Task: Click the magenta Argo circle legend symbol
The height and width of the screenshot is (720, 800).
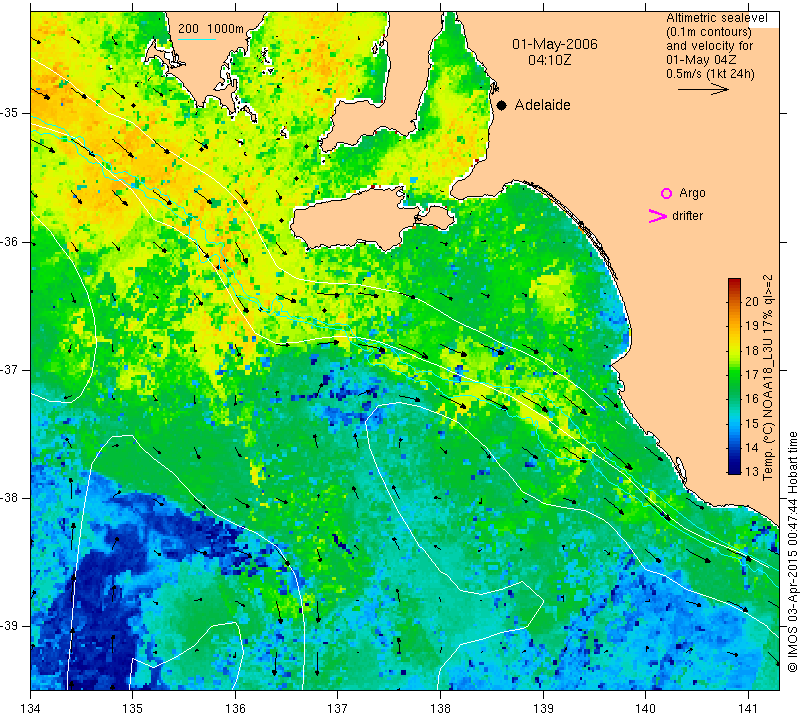Action: pyautogui.click(x=666, y=193)
